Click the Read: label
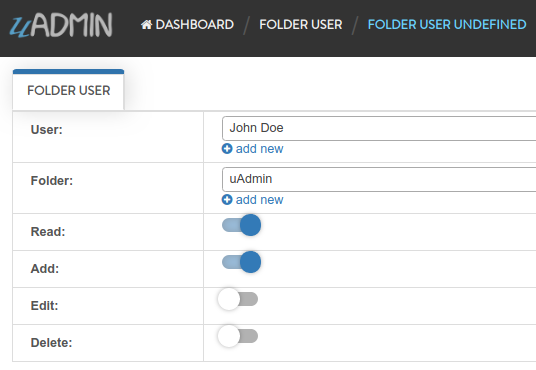 pos(48,232)
